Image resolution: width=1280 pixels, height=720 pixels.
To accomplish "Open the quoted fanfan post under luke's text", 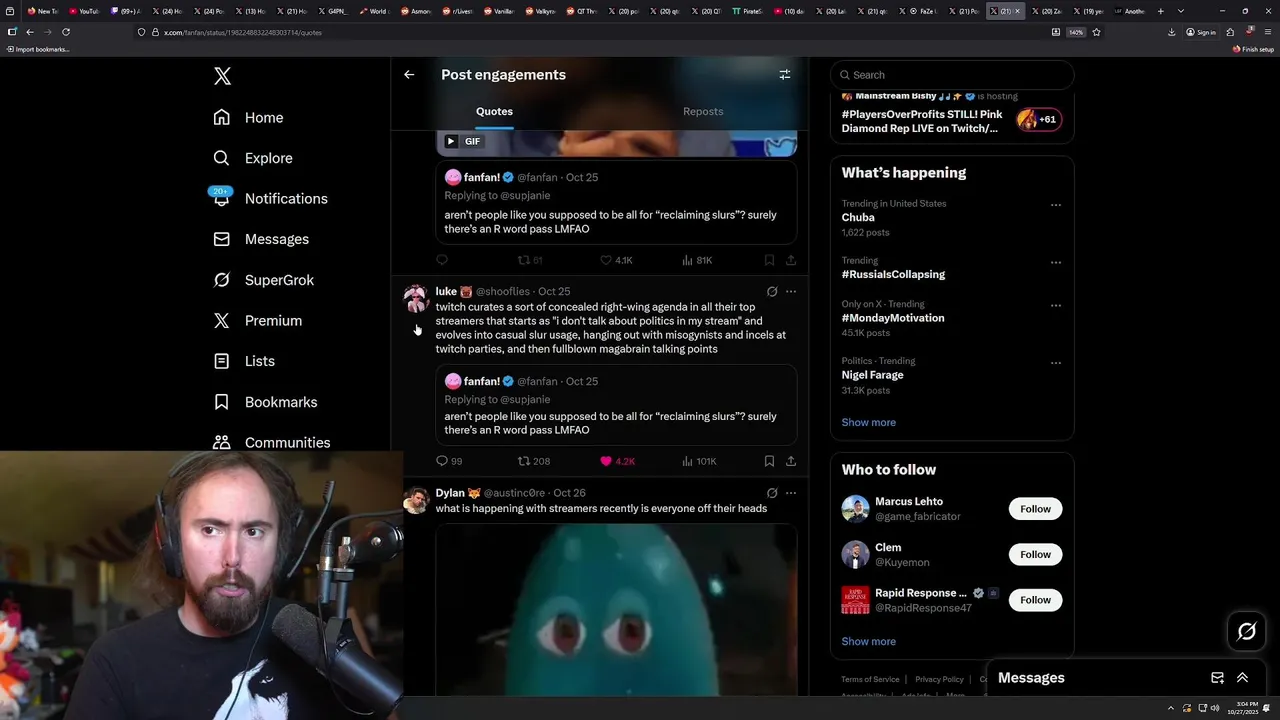I will click(616, 405).
